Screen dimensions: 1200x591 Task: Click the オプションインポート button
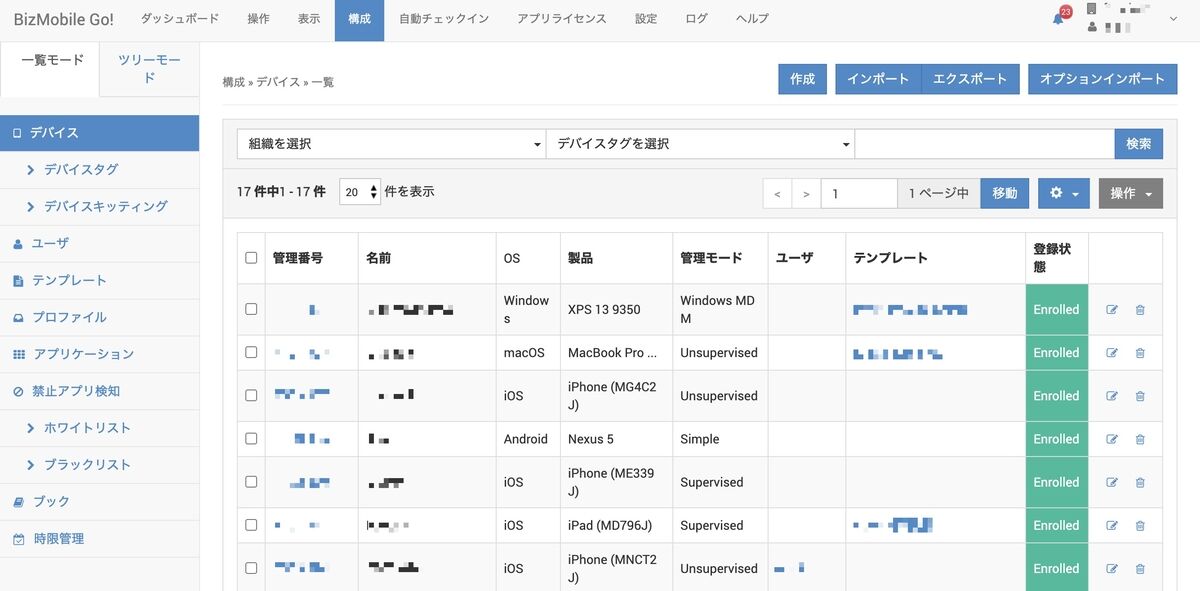pyautogui.click(x=1102, y=79)
